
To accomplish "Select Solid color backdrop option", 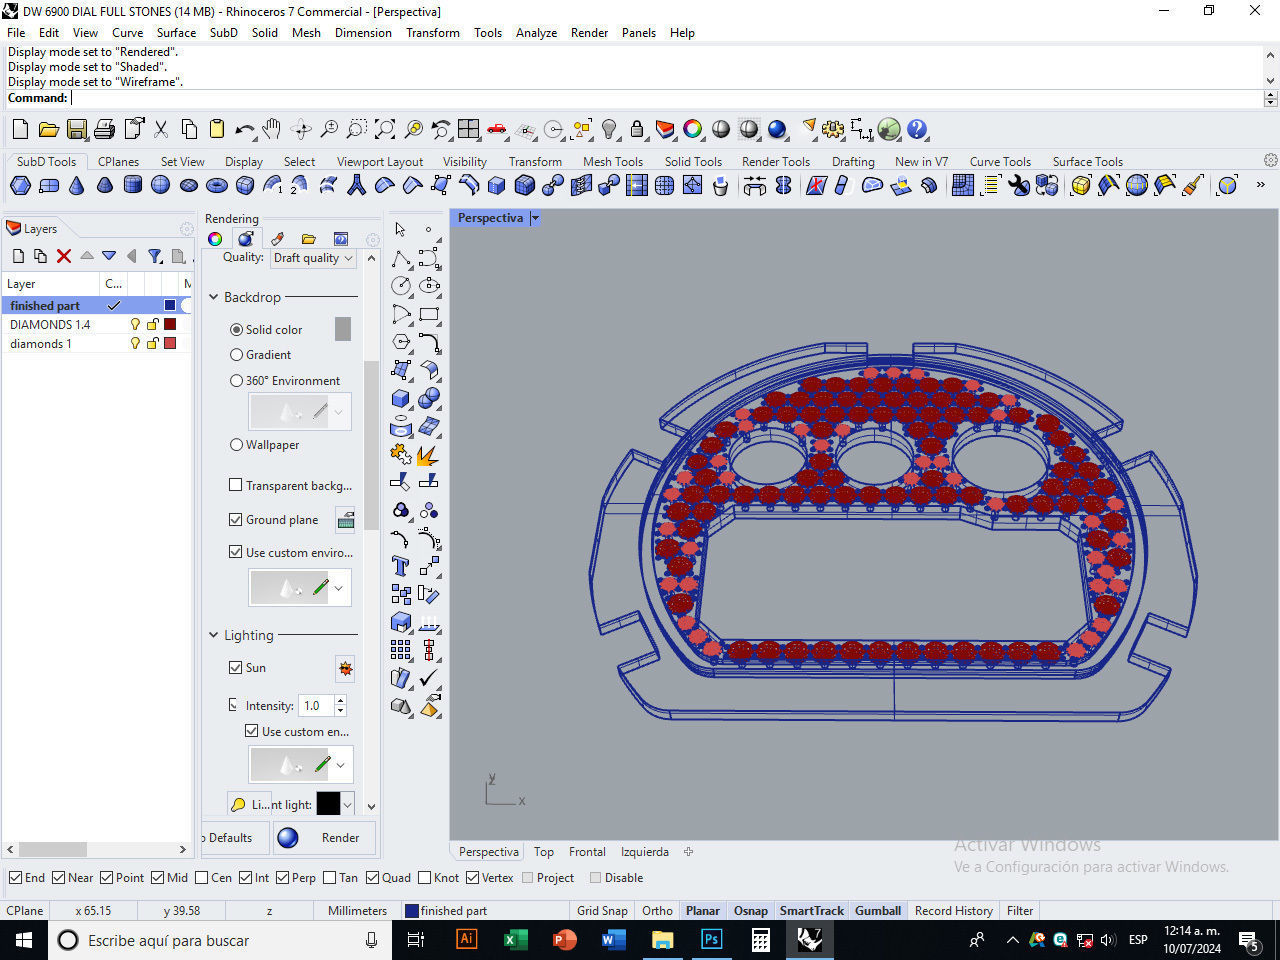I will pyautogui.click(x=236, y=329).
